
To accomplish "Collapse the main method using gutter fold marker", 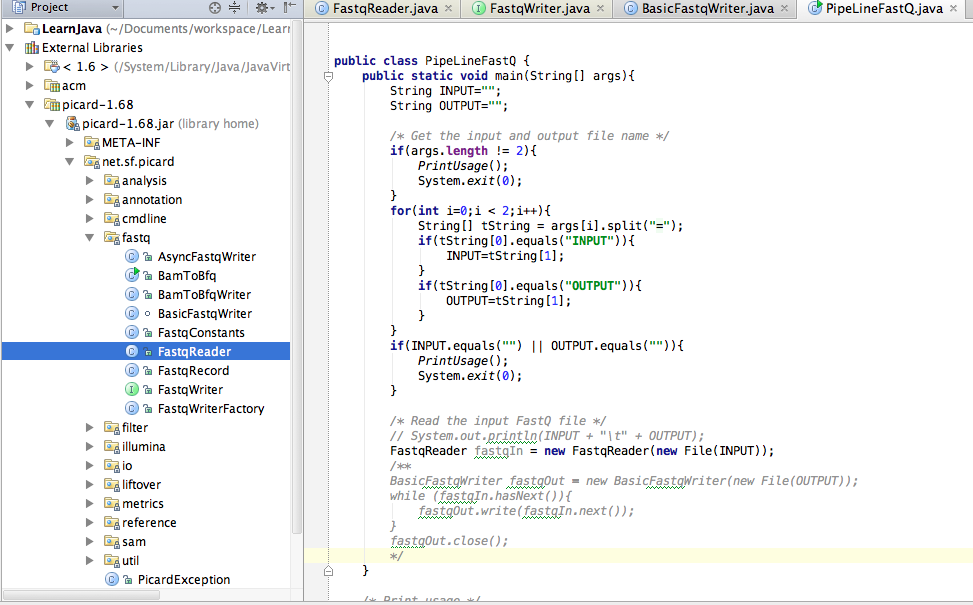I will tap(328, 75).
